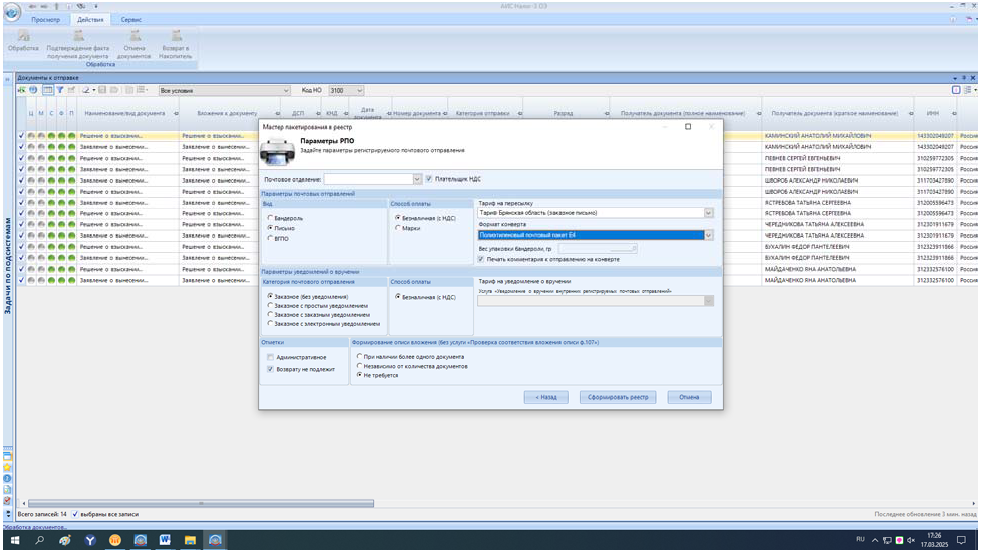Open the Почтовое отделение dropdown
The height and width of the screenshot is (552, 981).
coord(417,179)
